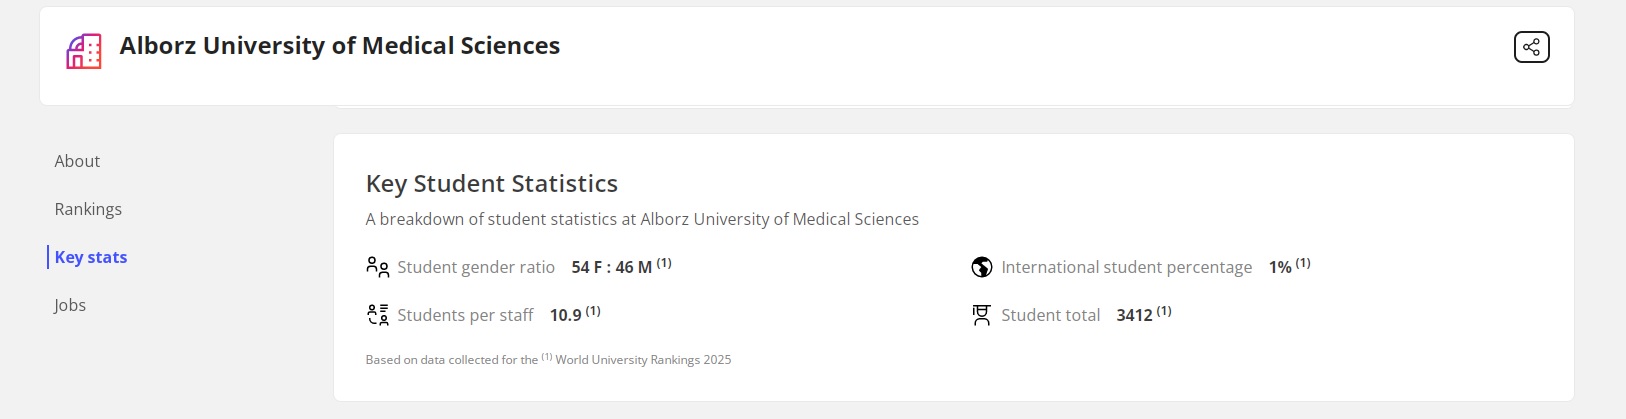Click the International student percentage label
The width and height of the screenshot is (1626, 419).
(1127, 267)
